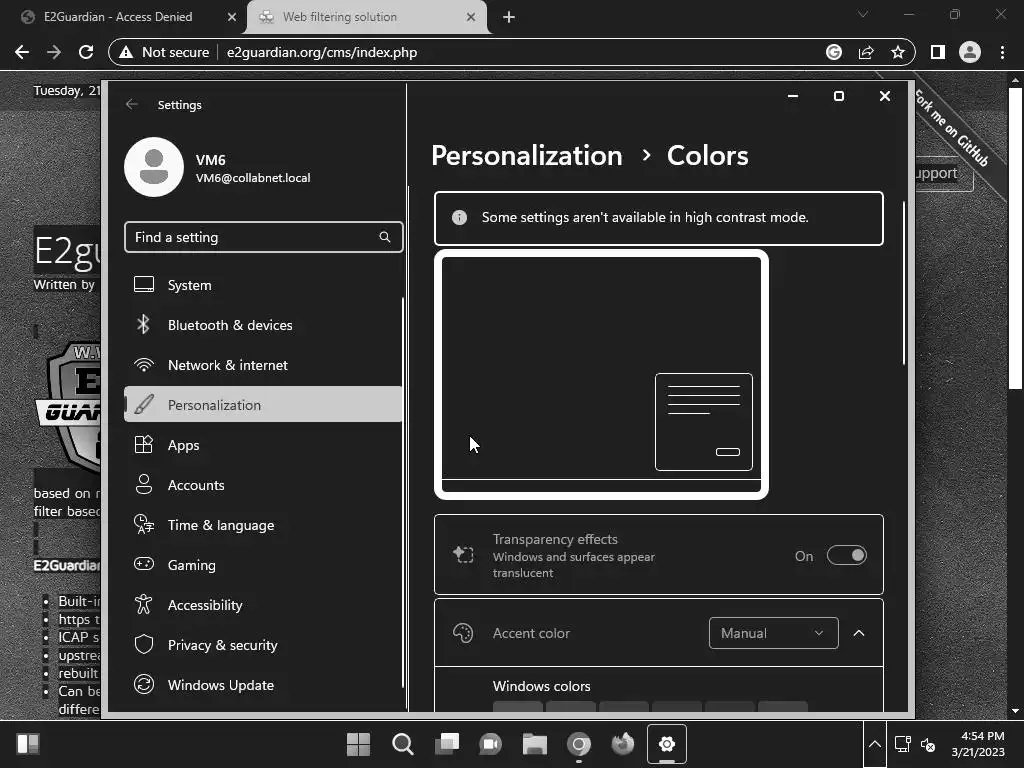Toggle browser side panel icon
Screen dimensions: 1024x768
[x=938, y=52]
